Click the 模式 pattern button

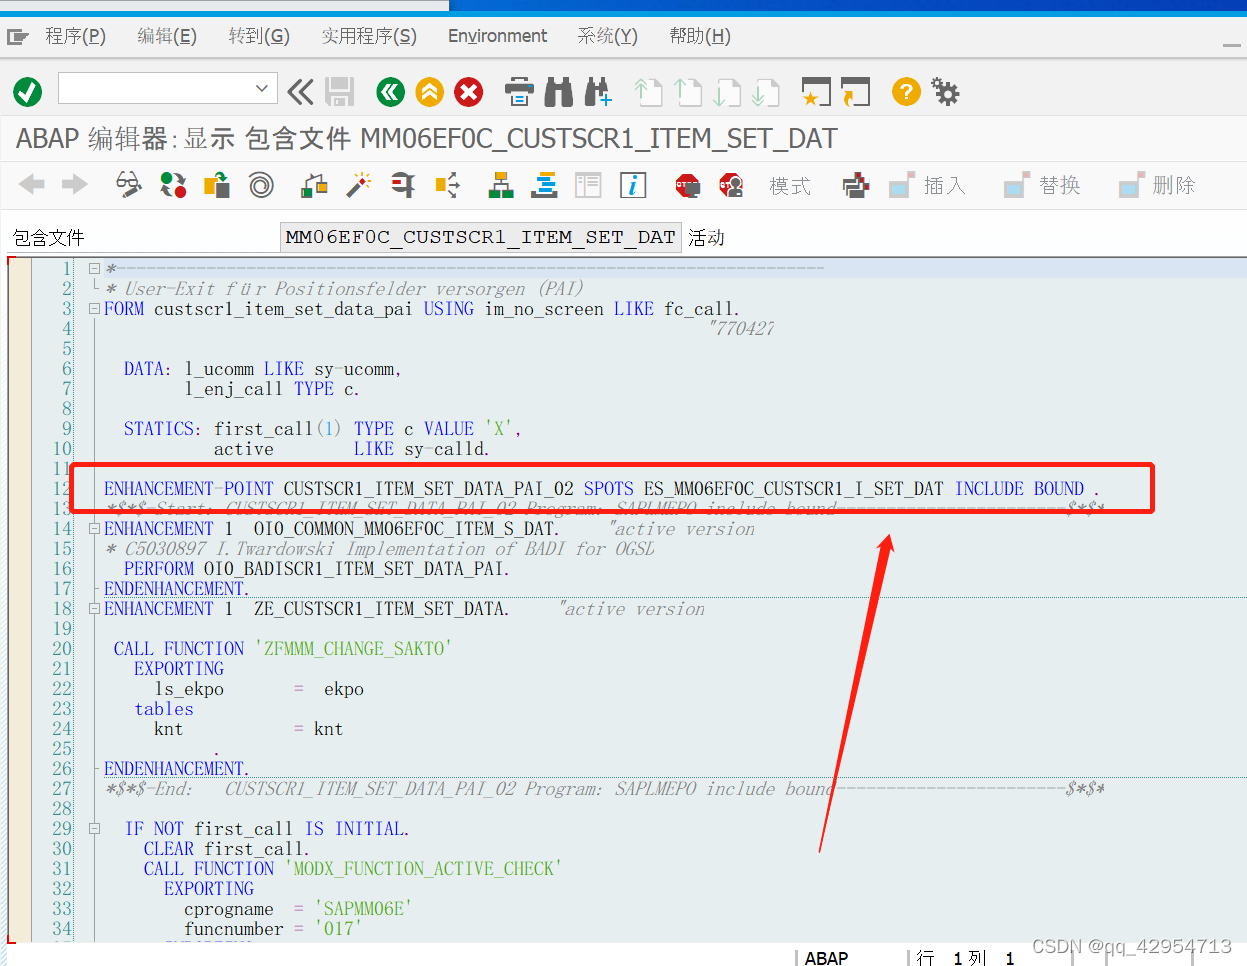pos(790,185)
